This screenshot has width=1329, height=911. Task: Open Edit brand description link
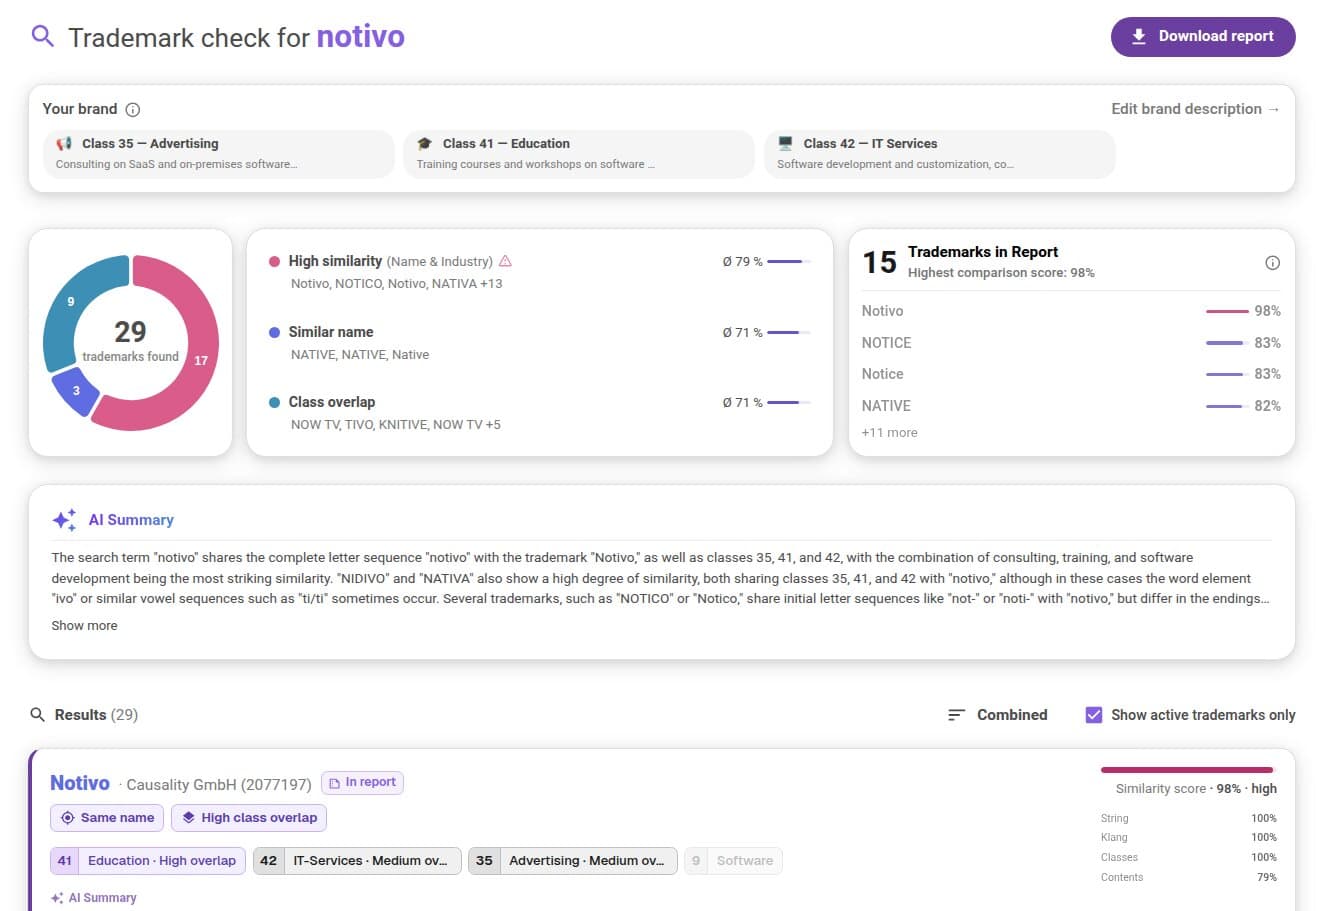point(1195,109)
